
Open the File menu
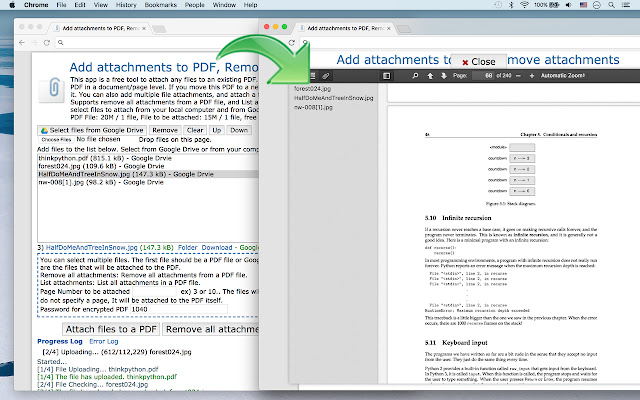(x=61, y=5)
